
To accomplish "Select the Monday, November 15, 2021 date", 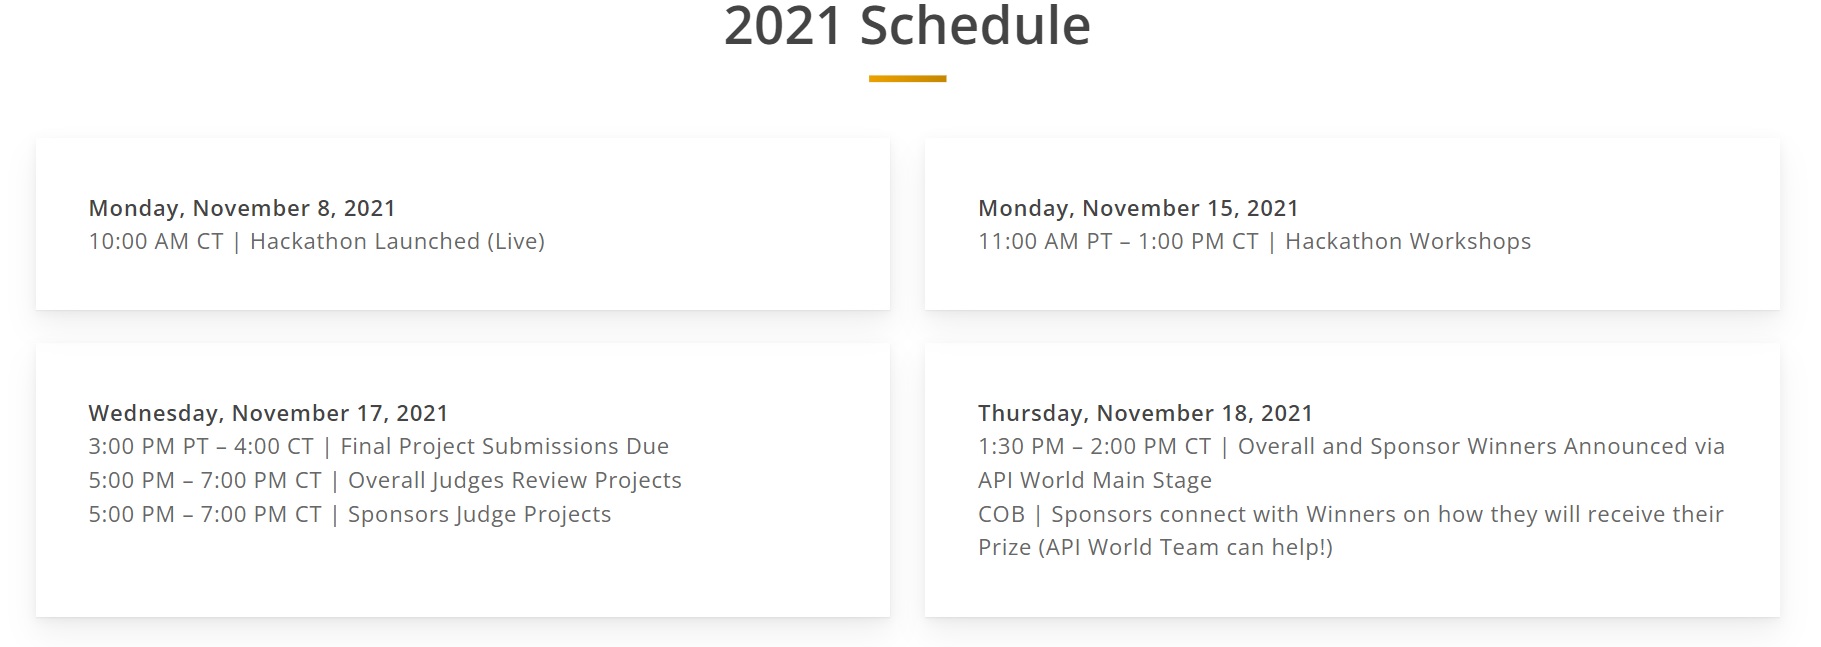I will [x=1138, y=208].
